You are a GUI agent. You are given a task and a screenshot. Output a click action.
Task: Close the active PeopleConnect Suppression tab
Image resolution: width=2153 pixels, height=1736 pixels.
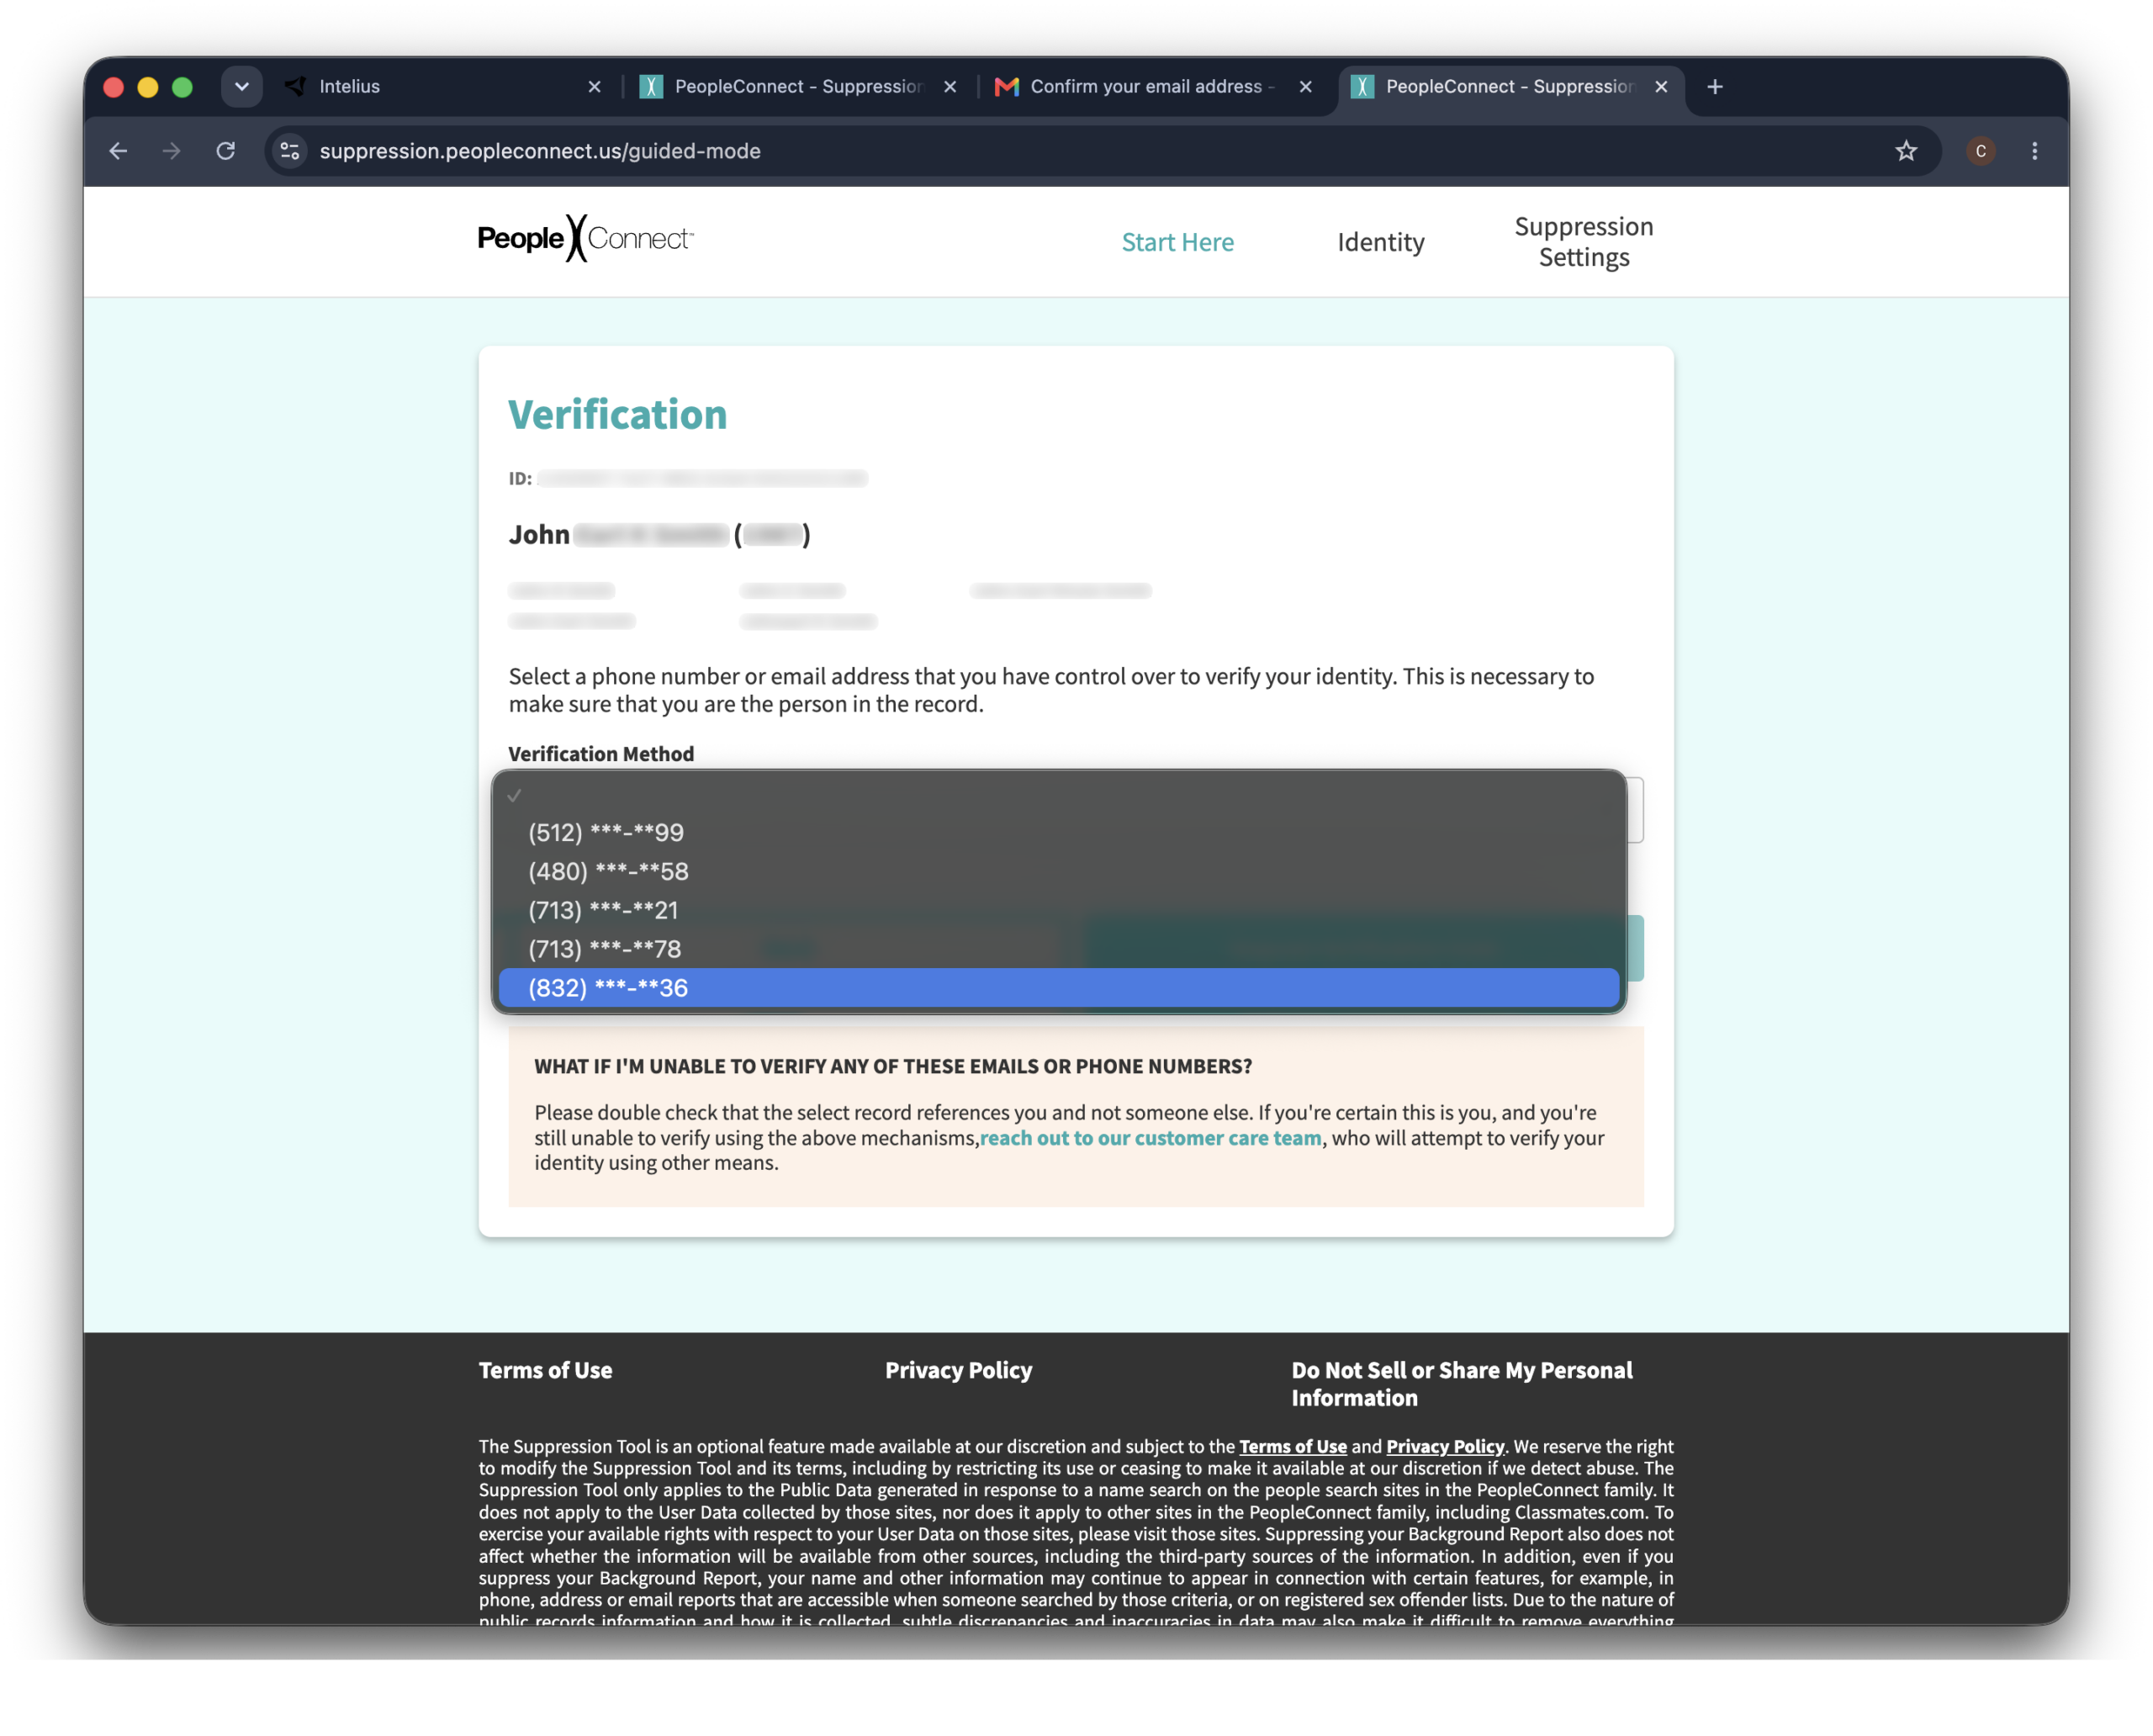[1661, 87]
